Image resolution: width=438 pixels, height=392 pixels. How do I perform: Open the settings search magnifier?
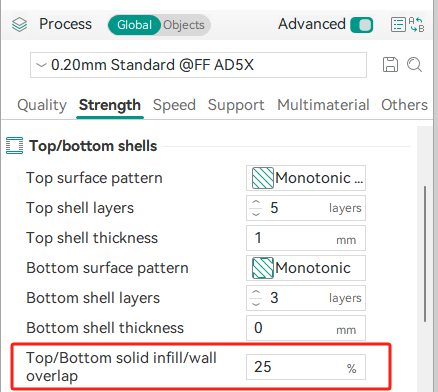[x=414, y=65]
